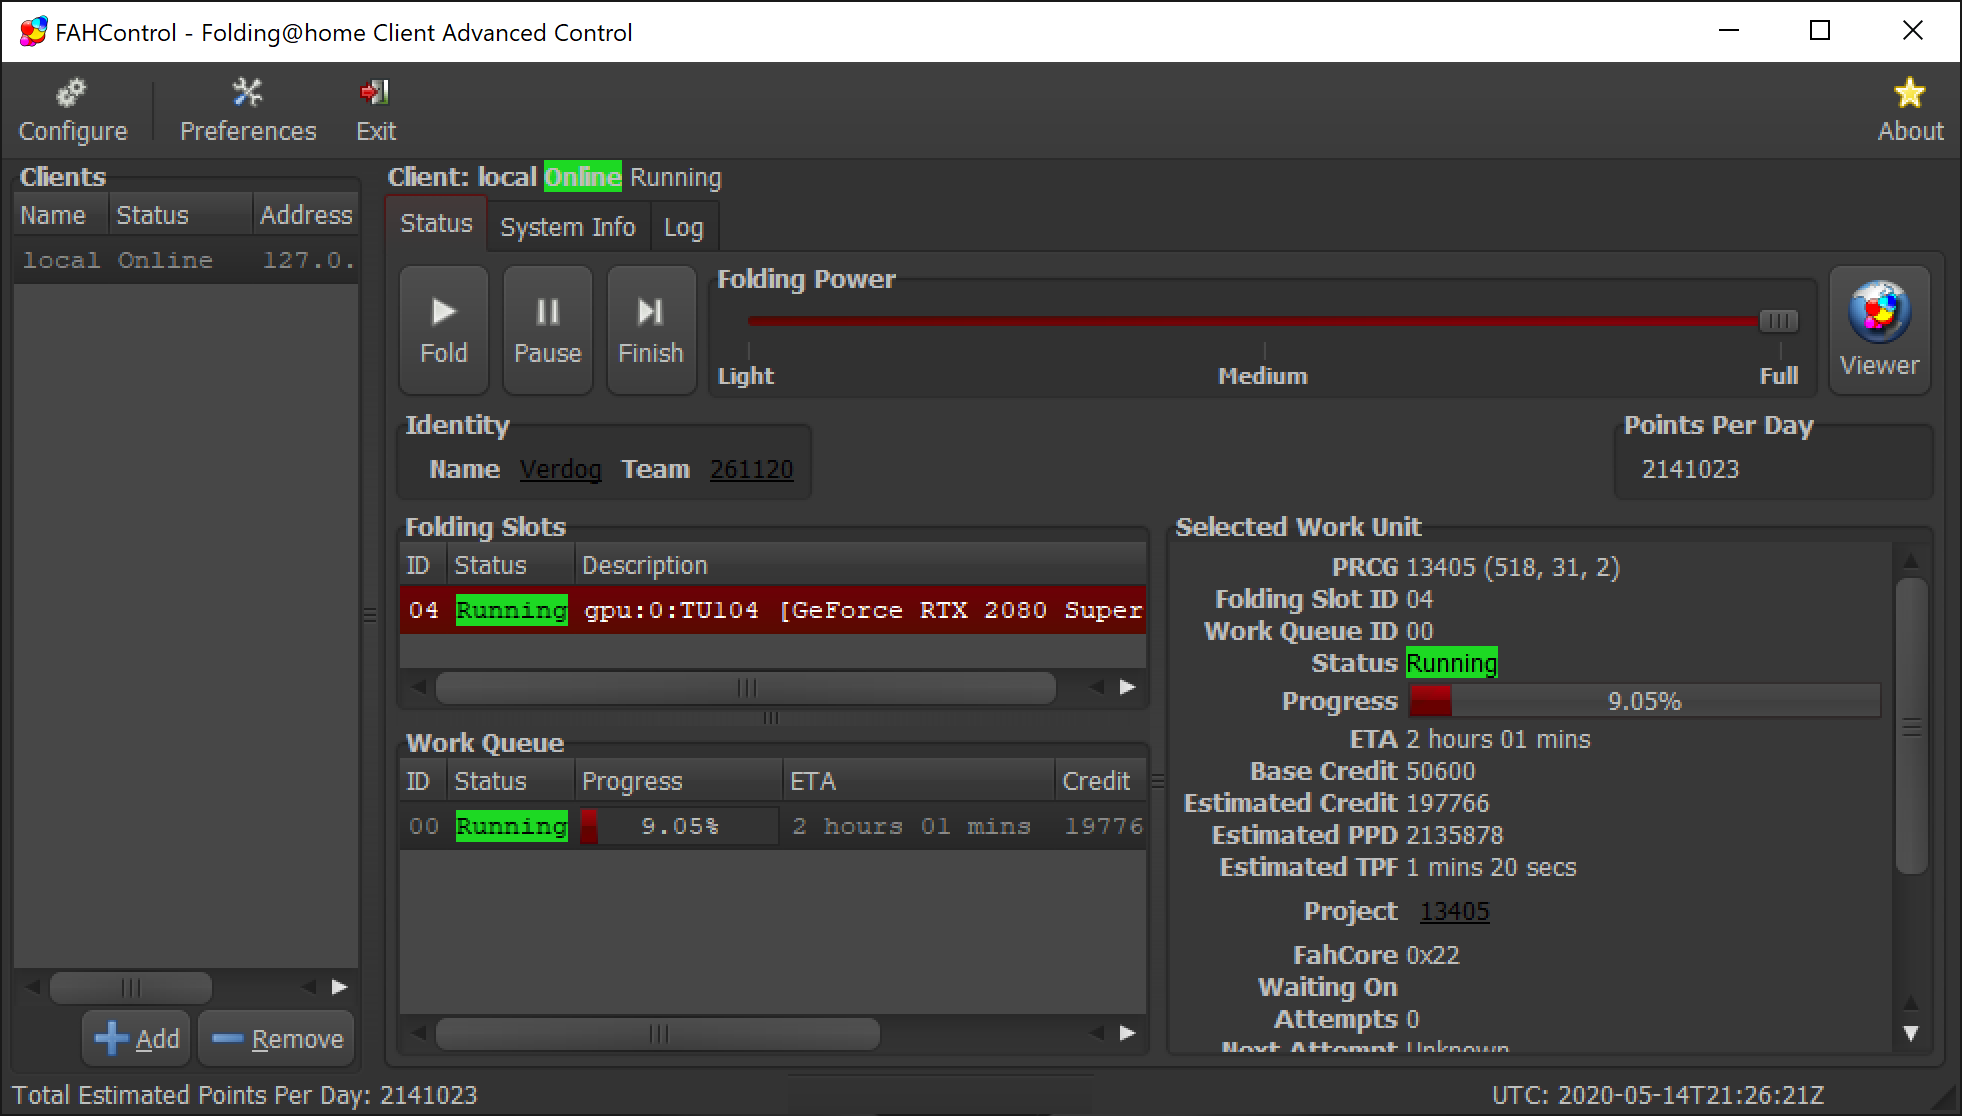Click the Online client status label

coord(582,177)
